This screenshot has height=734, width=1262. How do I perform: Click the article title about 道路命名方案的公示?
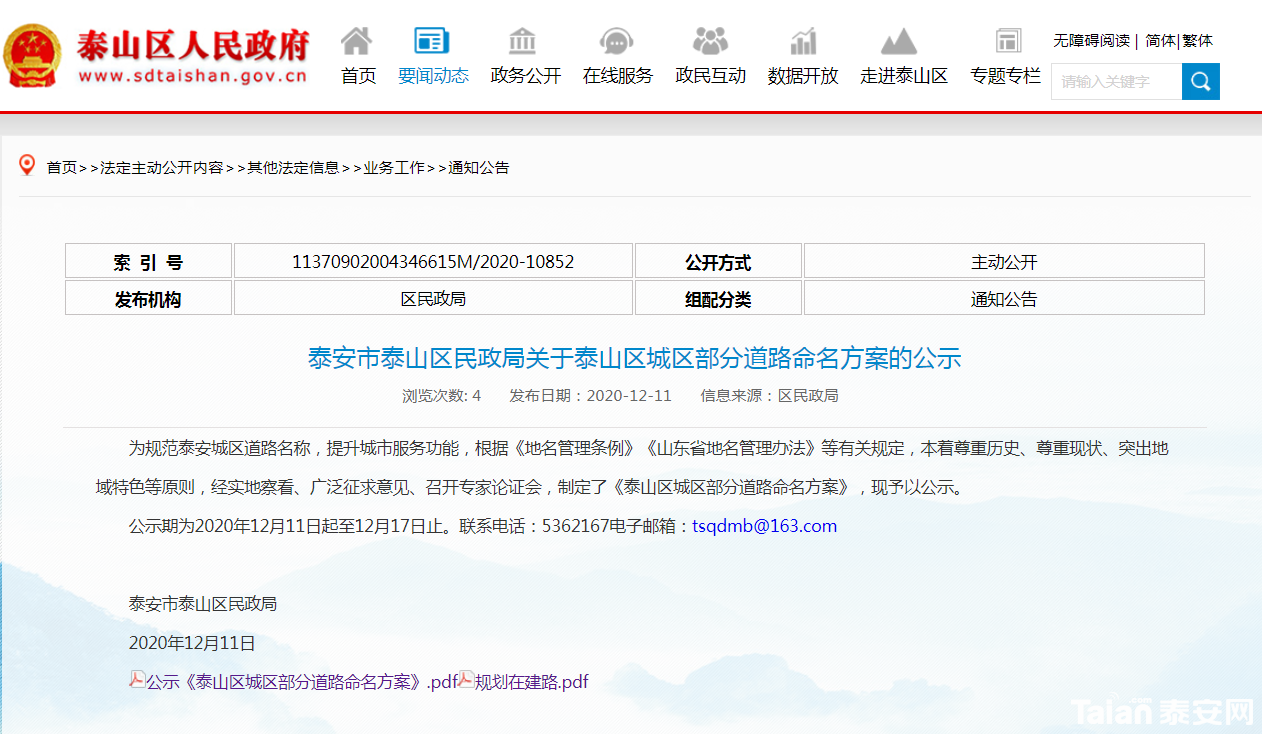tap(634, 358)
